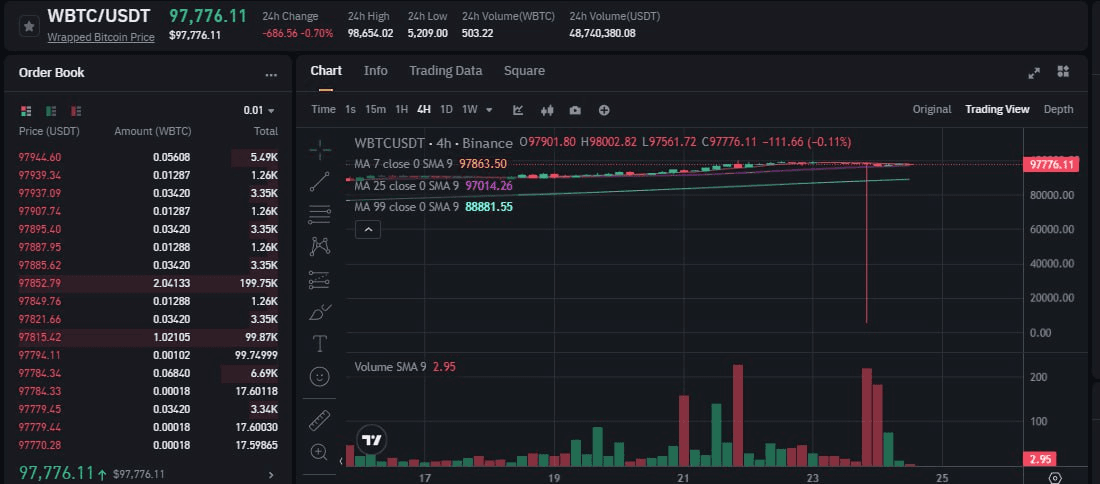Image resolution: width=1100 pixels, height=484 pixels.
Task: Expand more time intervals dropdown arrow
Action: 489,109
